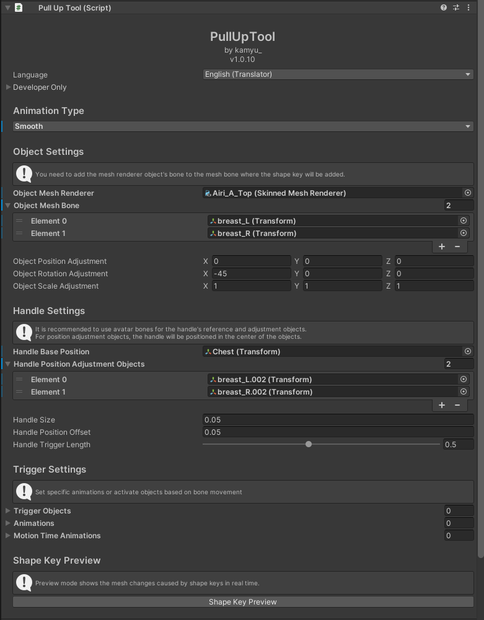Collapse the Object Mesh Bone list

[8, 205]
